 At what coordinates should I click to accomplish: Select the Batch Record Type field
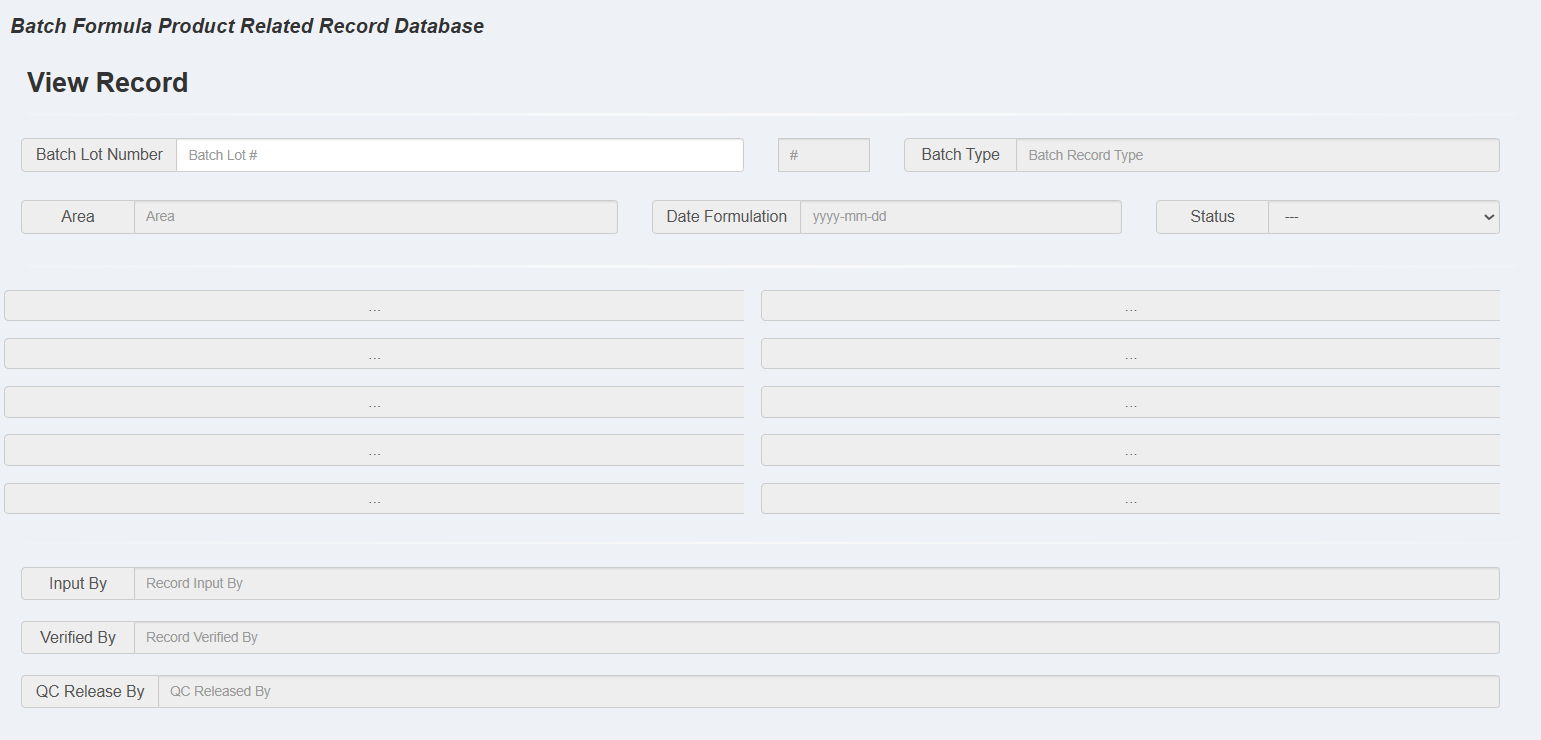pos(1258,155)
